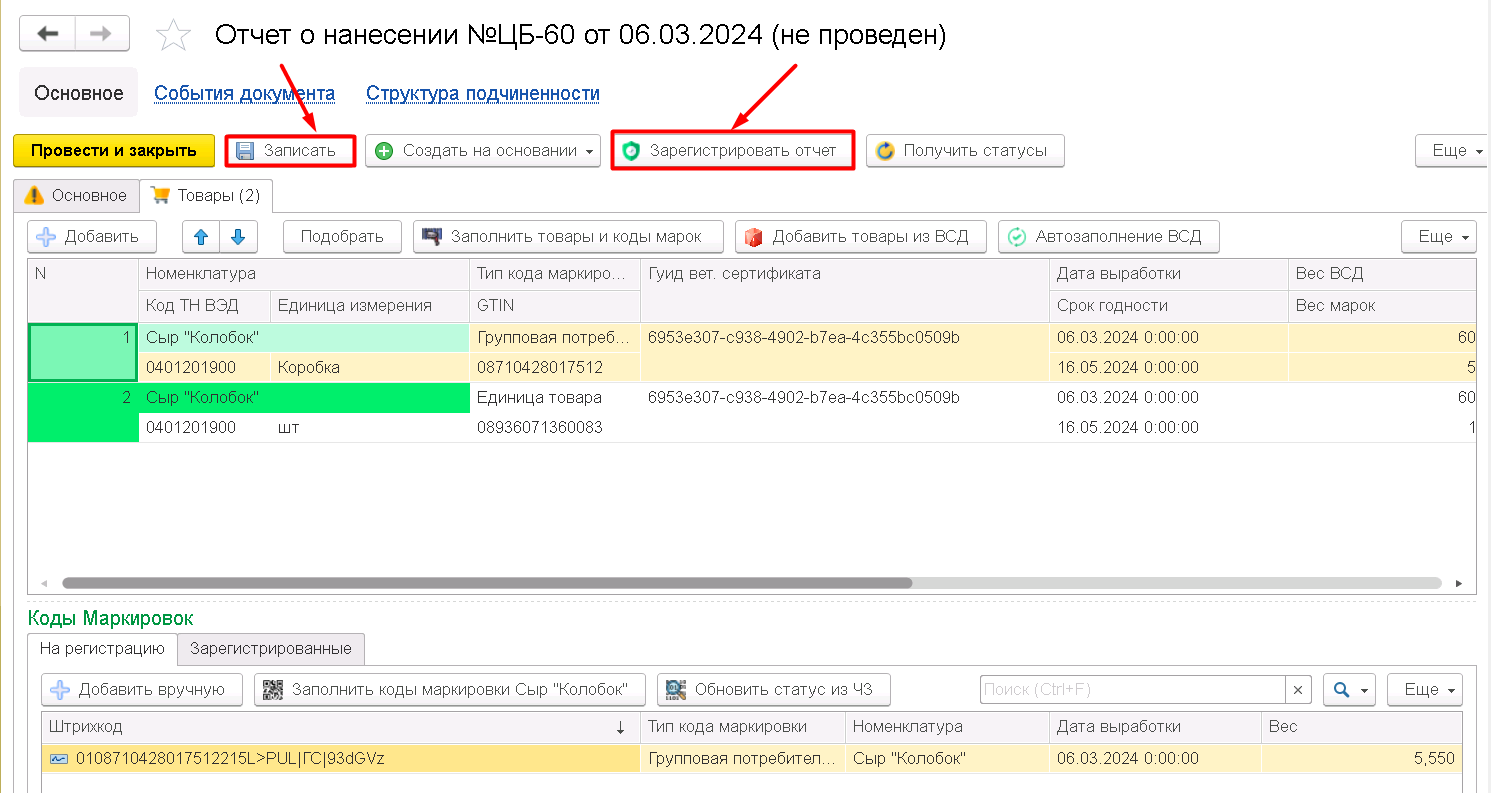1491x793 pixels.
Task: Focus the Поиск (Ctrl+F) search field
Action: pyautogui.click(x=1132, y=689)
